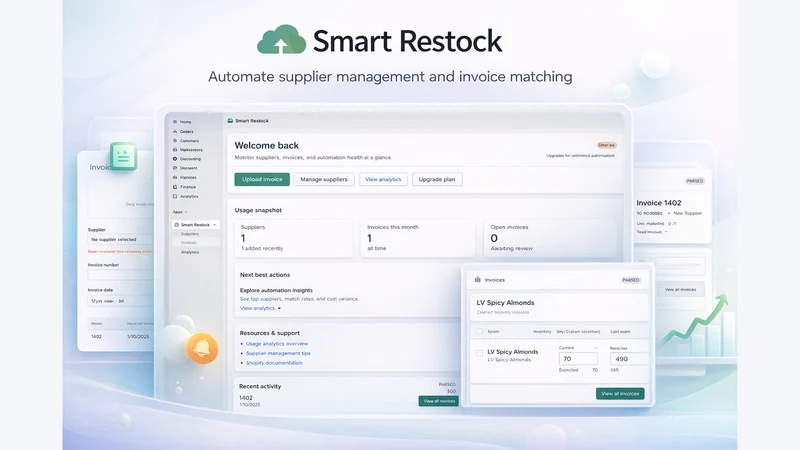Open the Usage analytics overview link
800x450 pixels.
click(x=277, y=344)
